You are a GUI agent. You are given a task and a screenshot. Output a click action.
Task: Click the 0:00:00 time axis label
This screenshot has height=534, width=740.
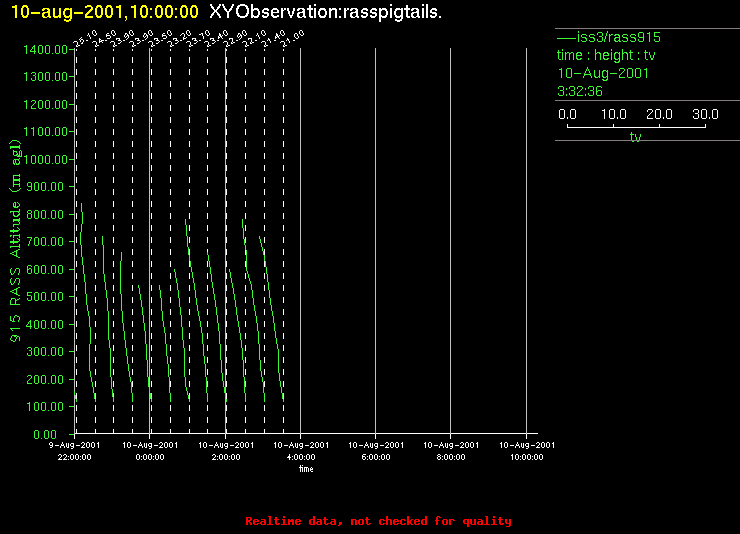pyautogui.click(x=150, y=457)
